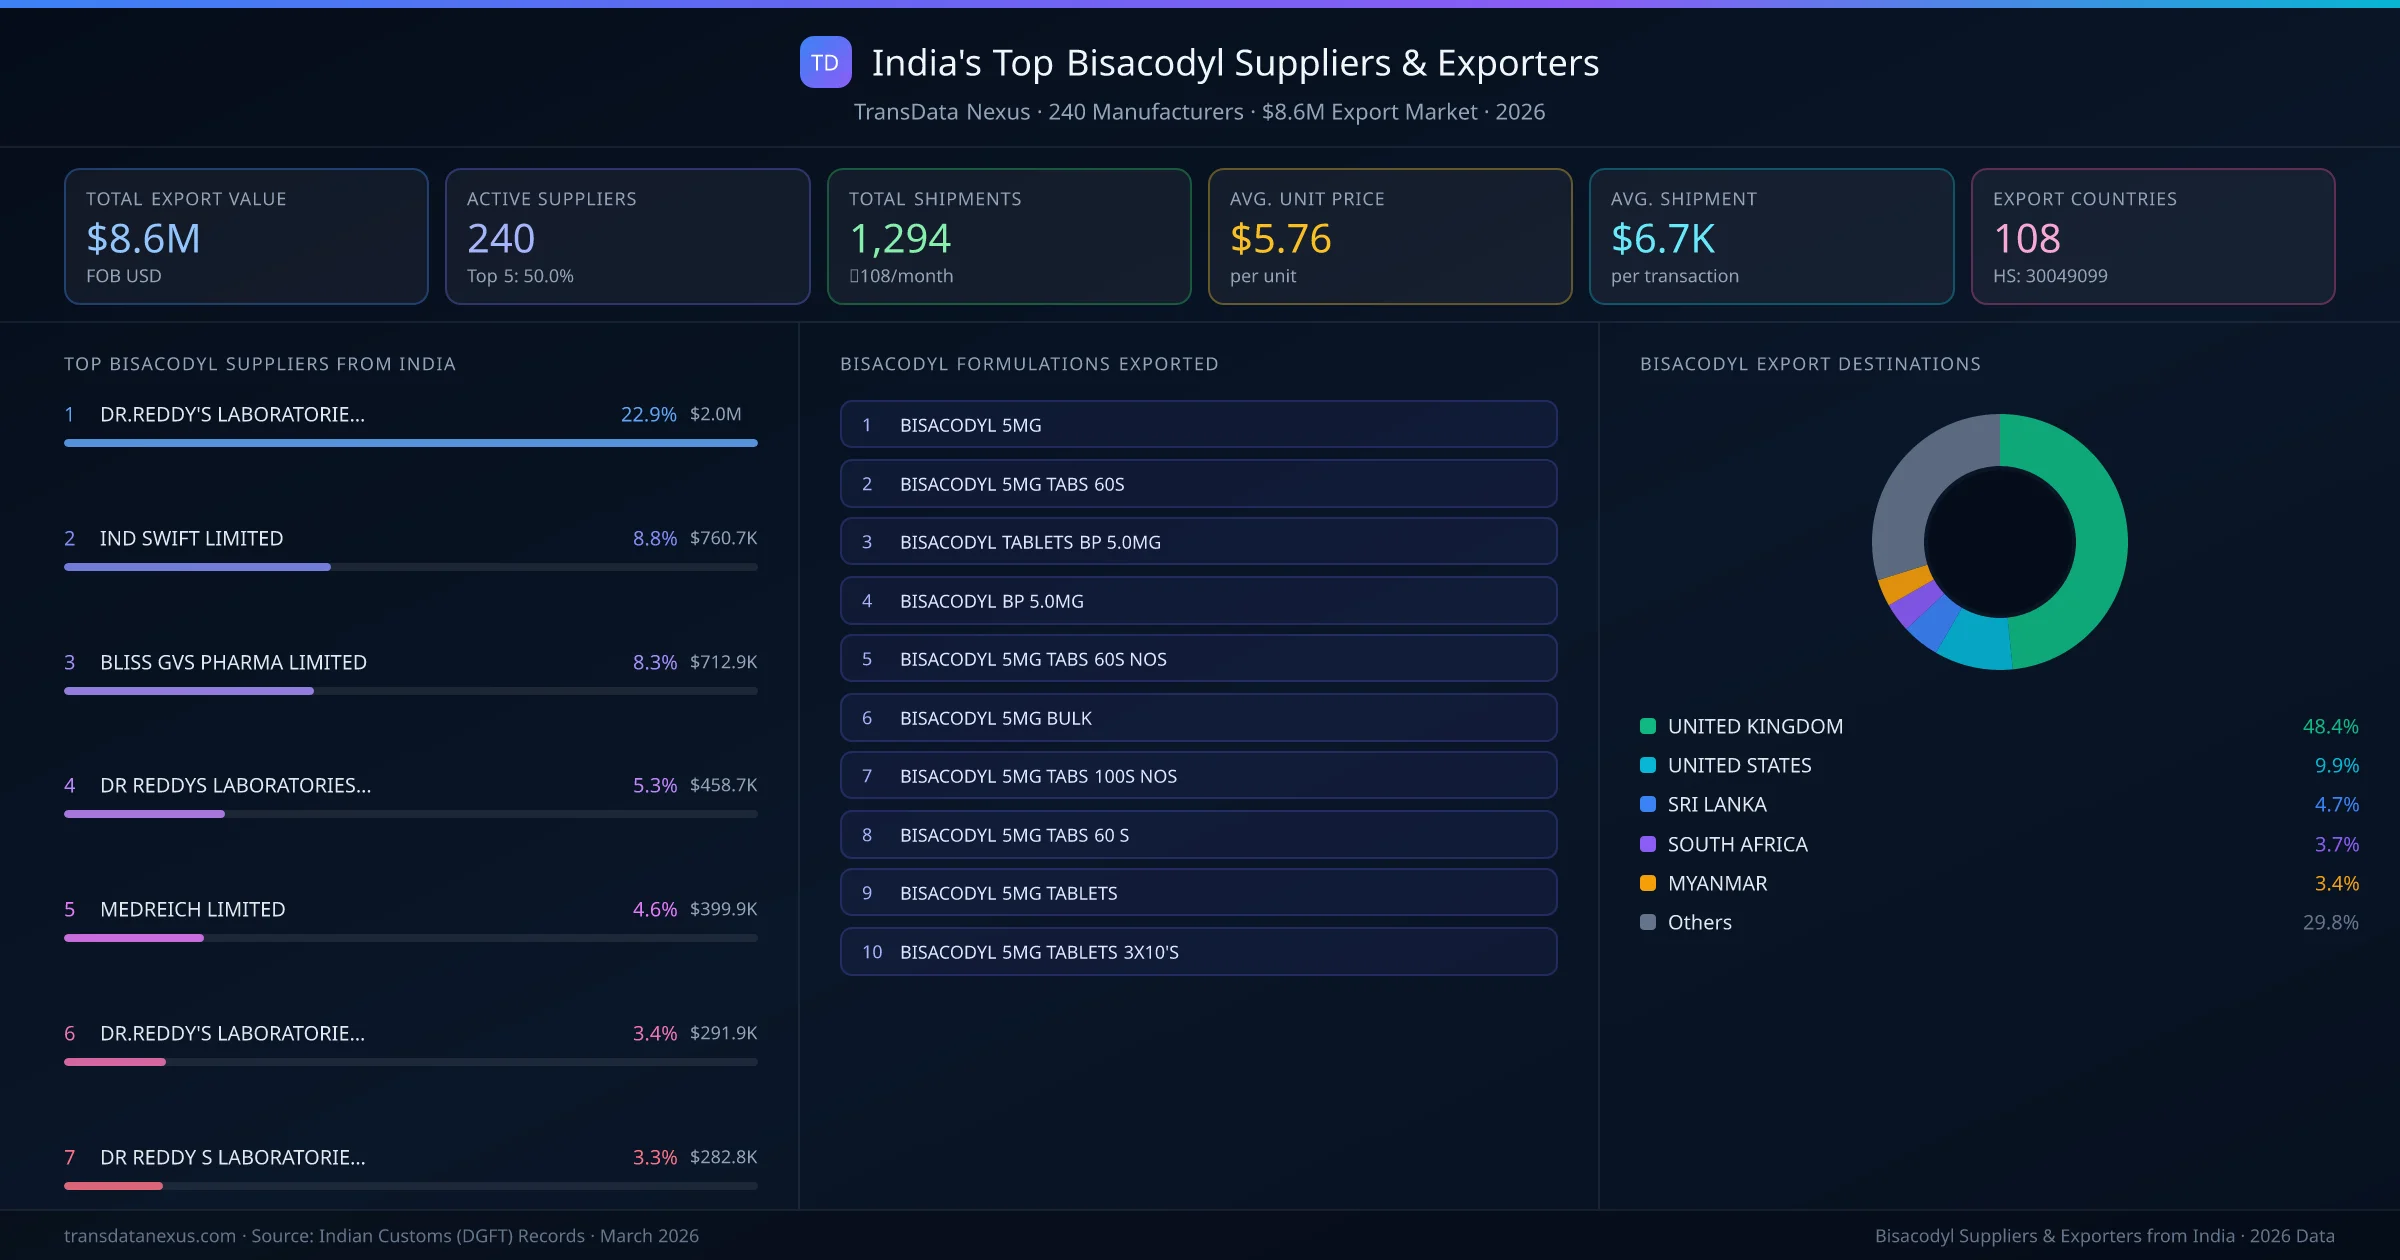Click the donut chart center
This screenshot has width=2400, height=1260.
click(2000, 541)
